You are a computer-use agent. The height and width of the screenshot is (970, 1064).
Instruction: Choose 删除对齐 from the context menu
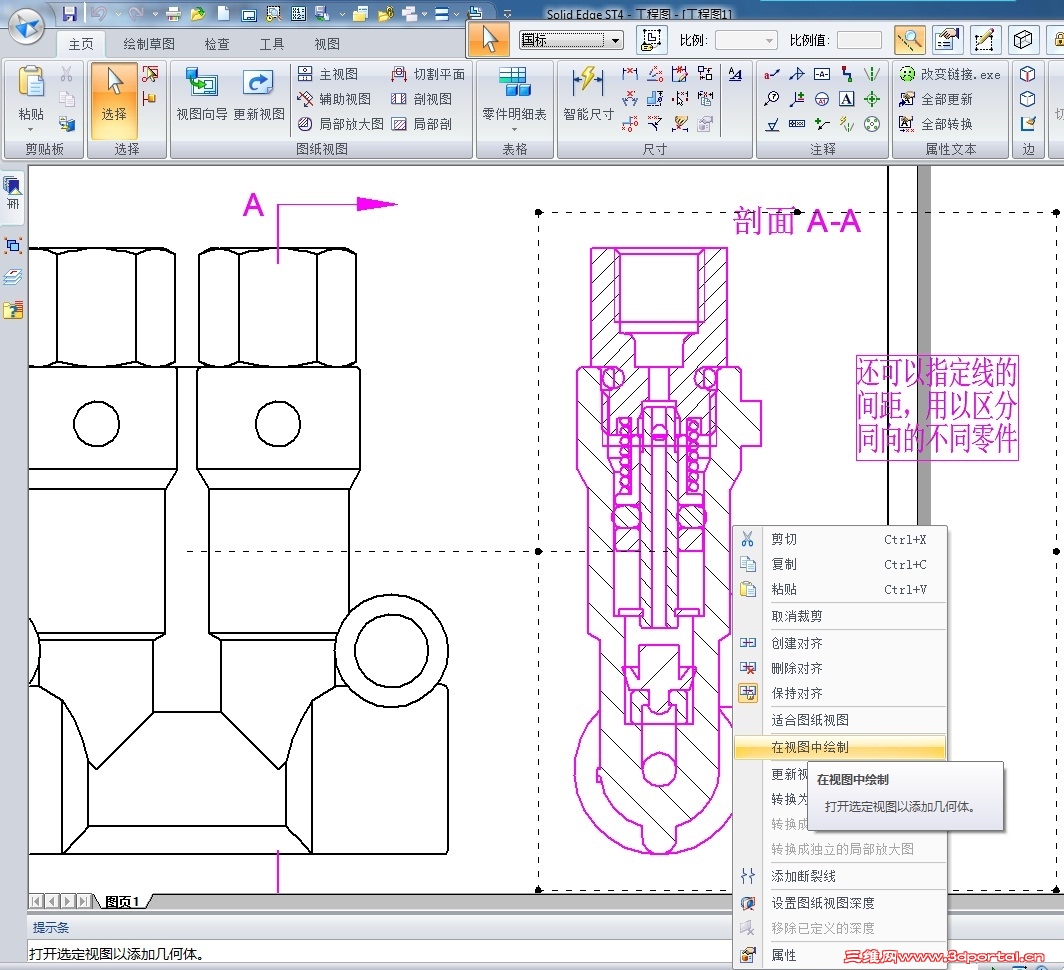tap(840, 668)
